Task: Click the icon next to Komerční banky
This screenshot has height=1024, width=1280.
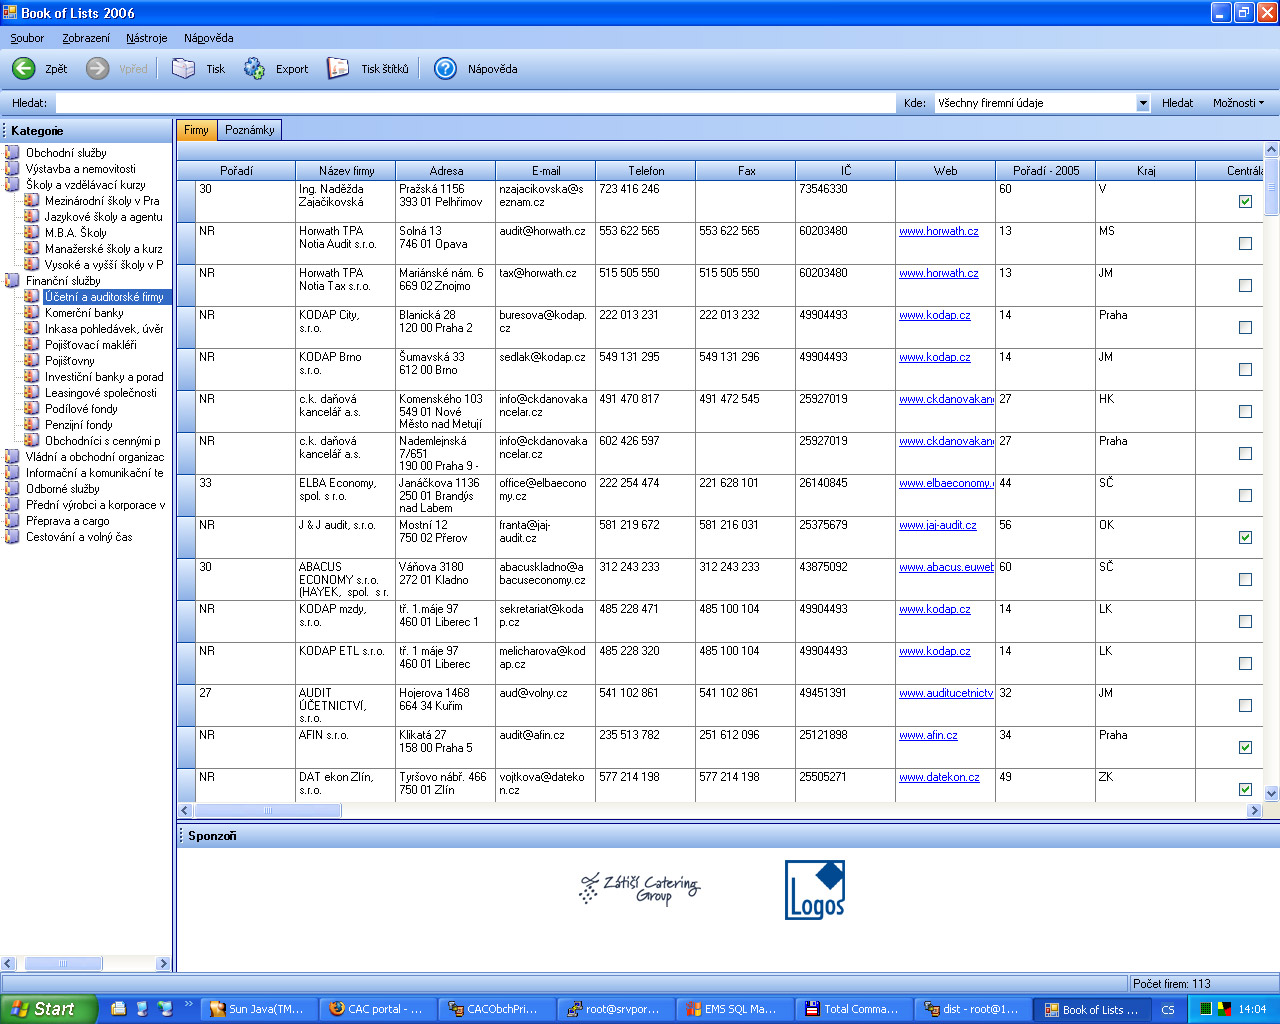Action: coord(32,313)
